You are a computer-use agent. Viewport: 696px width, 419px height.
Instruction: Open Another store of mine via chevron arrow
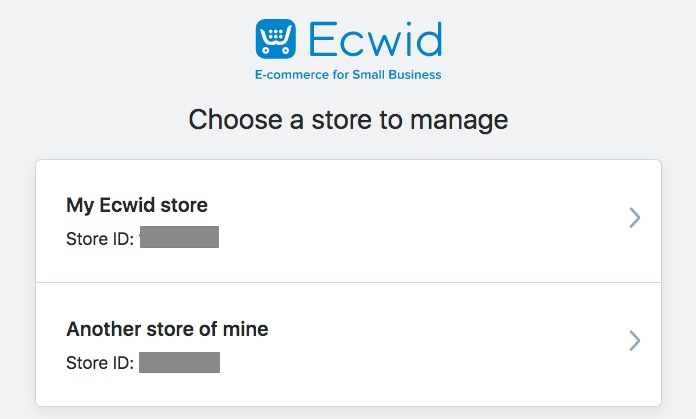pyautogui.click(x=635, y=341)
